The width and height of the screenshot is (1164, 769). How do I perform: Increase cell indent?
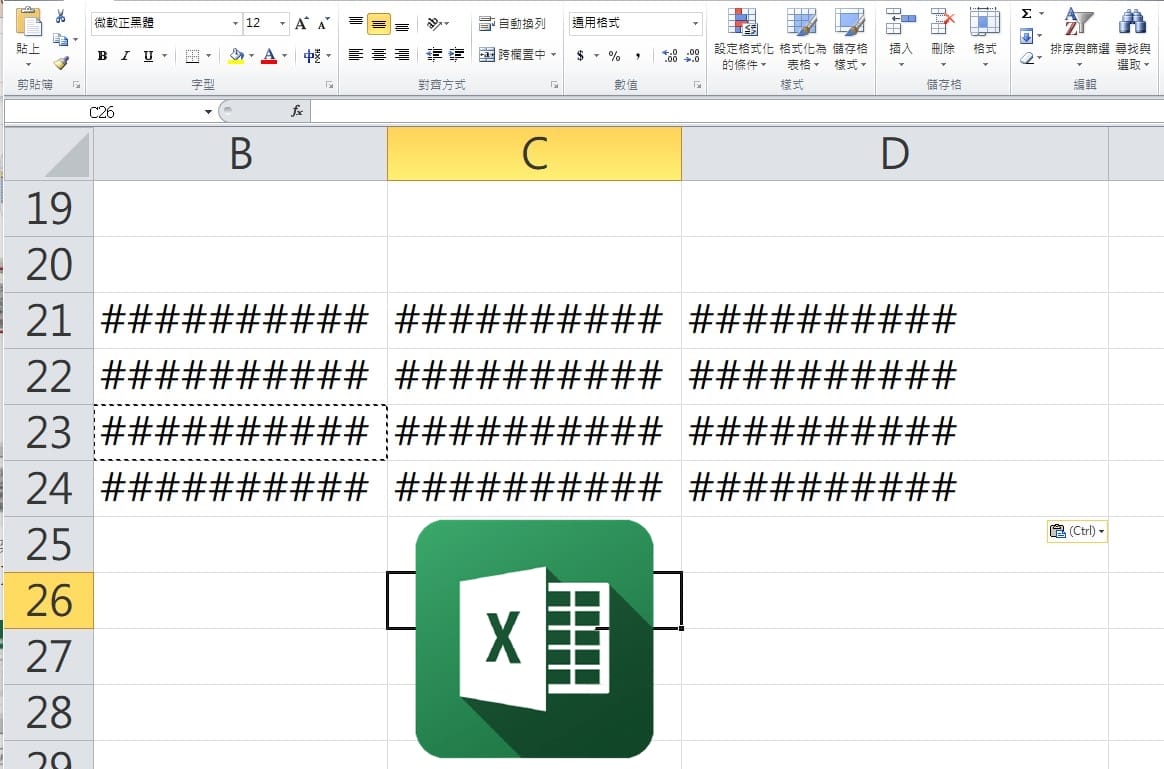click(x=457, y=54)
